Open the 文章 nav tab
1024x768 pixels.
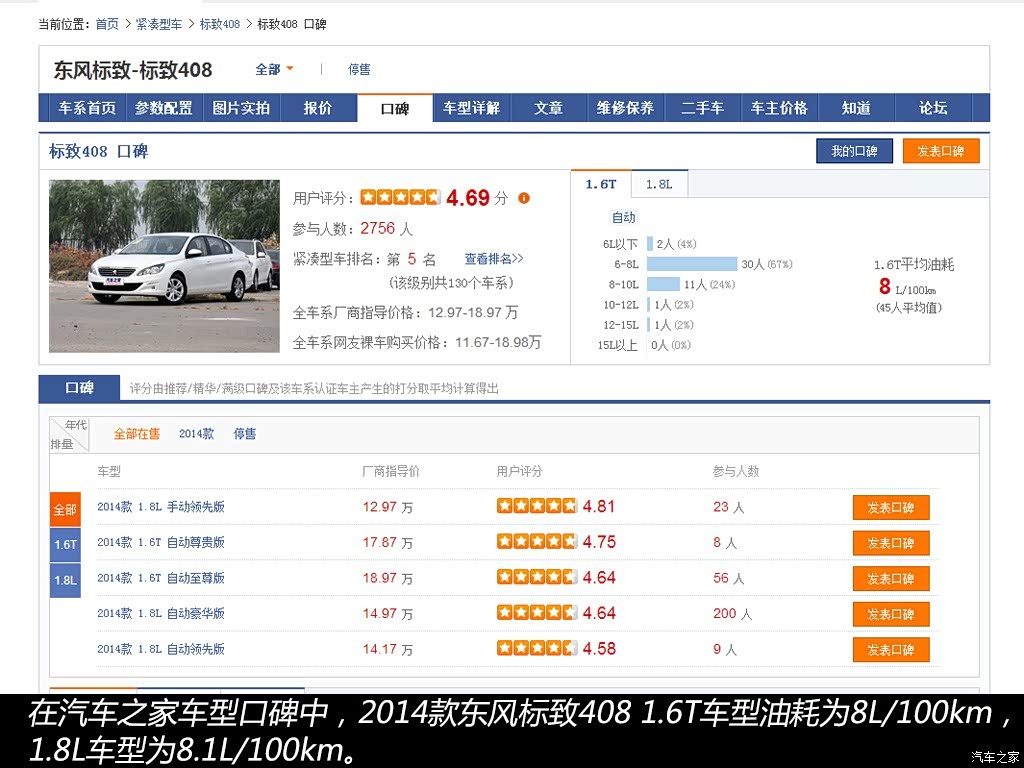tap(549, 108)
